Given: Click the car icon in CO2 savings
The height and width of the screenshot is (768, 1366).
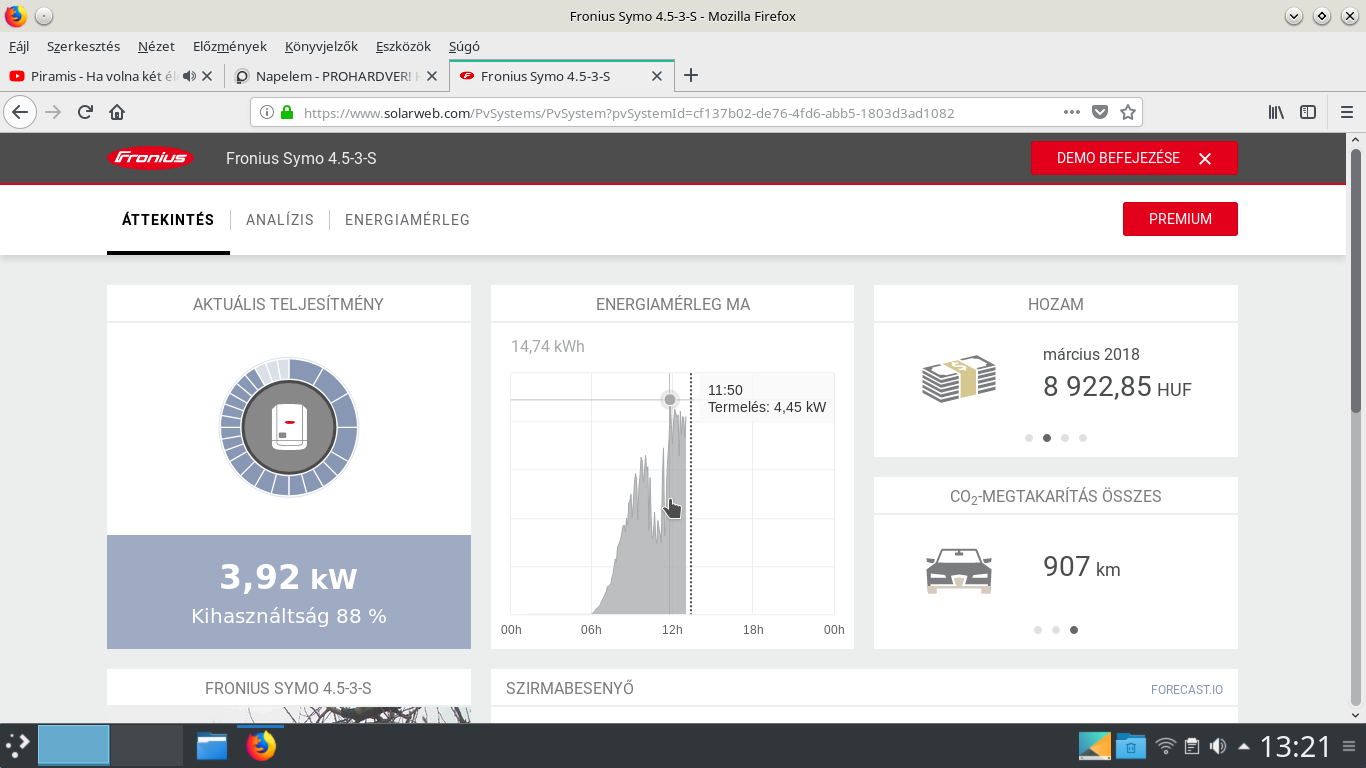Looking at the screenshot, I should (x=959, y=570).
